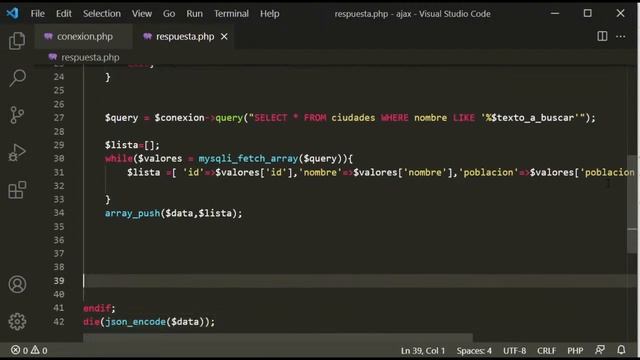Place cursor on the SELECT query line
The width and height of the screenshot is (640, 360).
pyautogui.click(x=350, y=118)
